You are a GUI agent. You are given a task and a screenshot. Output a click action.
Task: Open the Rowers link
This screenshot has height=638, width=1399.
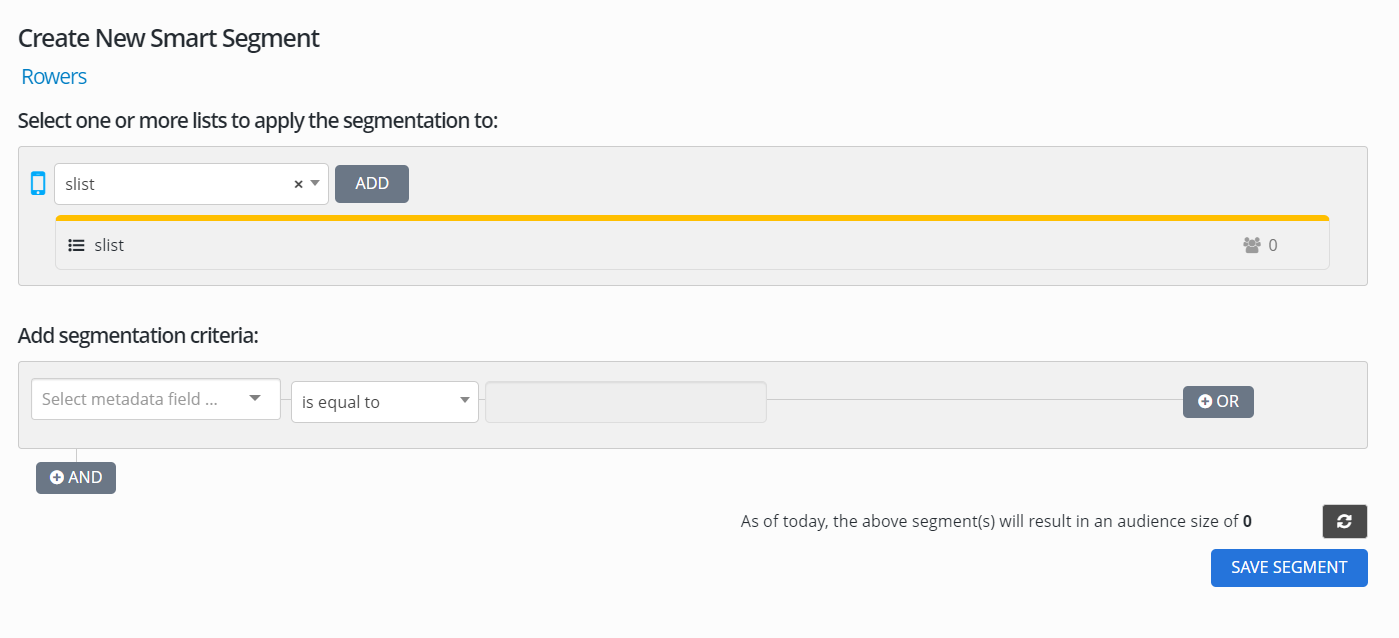pos(53,76)
